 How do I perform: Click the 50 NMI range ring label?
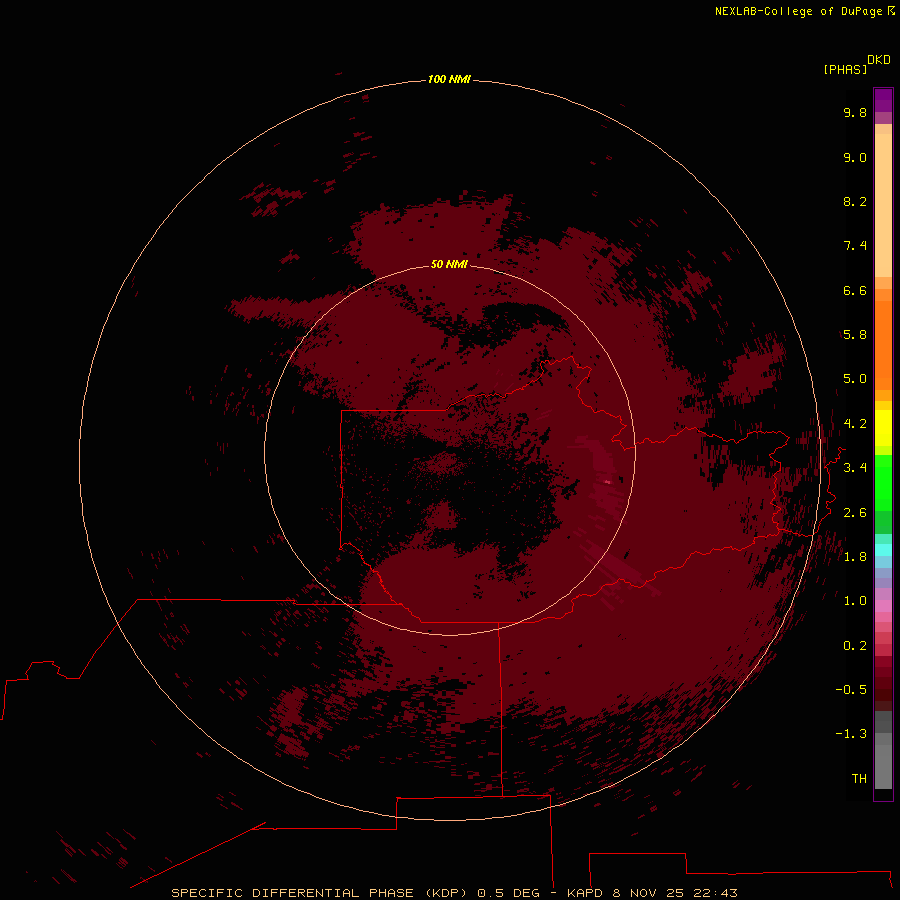(x=449, y=264)
